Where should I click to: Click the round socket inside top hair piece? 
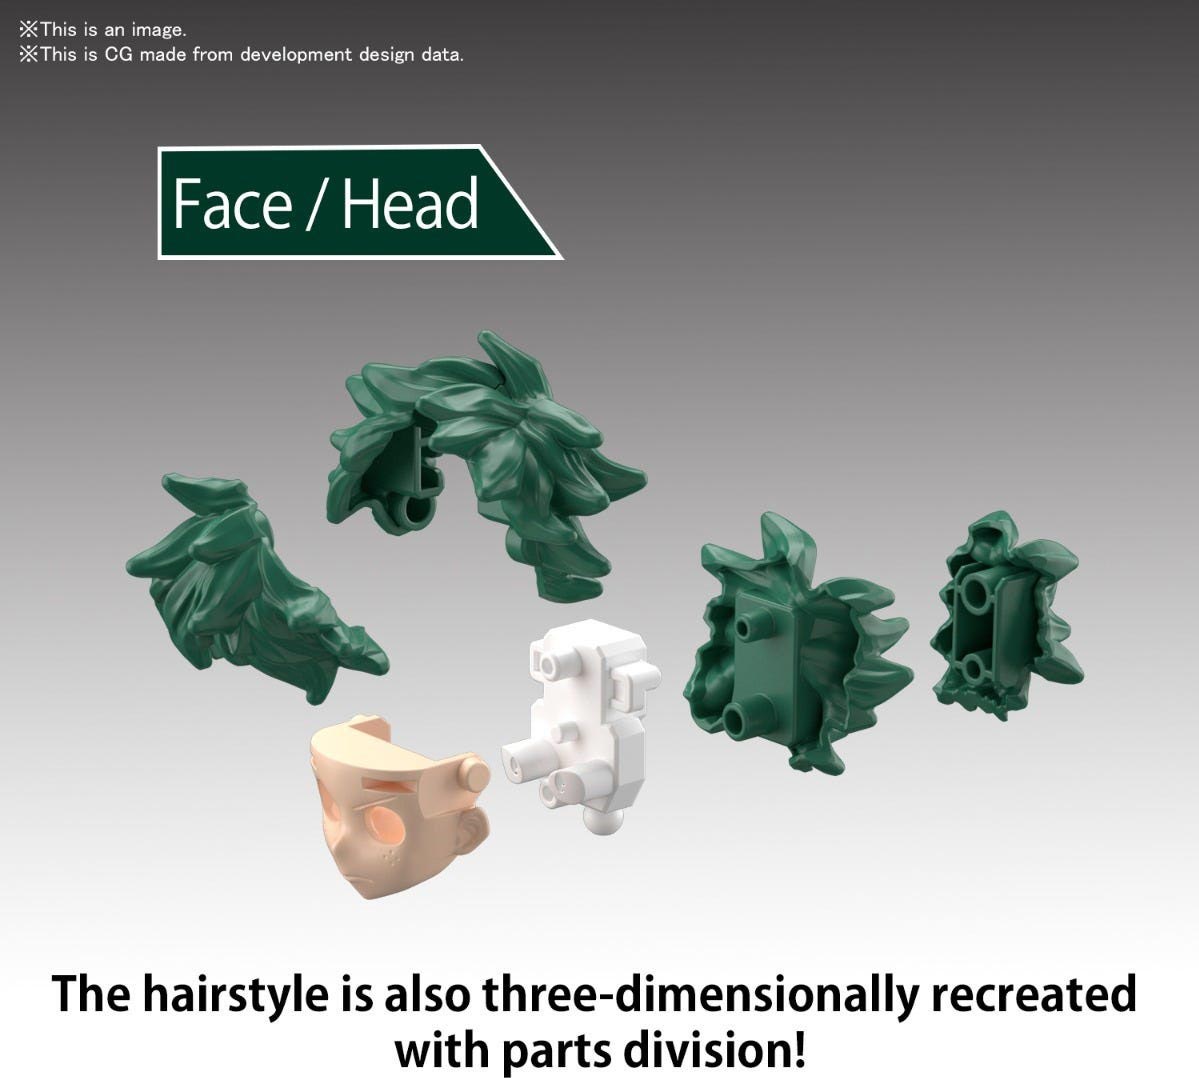pyautogui.click(x=412, y=512)
